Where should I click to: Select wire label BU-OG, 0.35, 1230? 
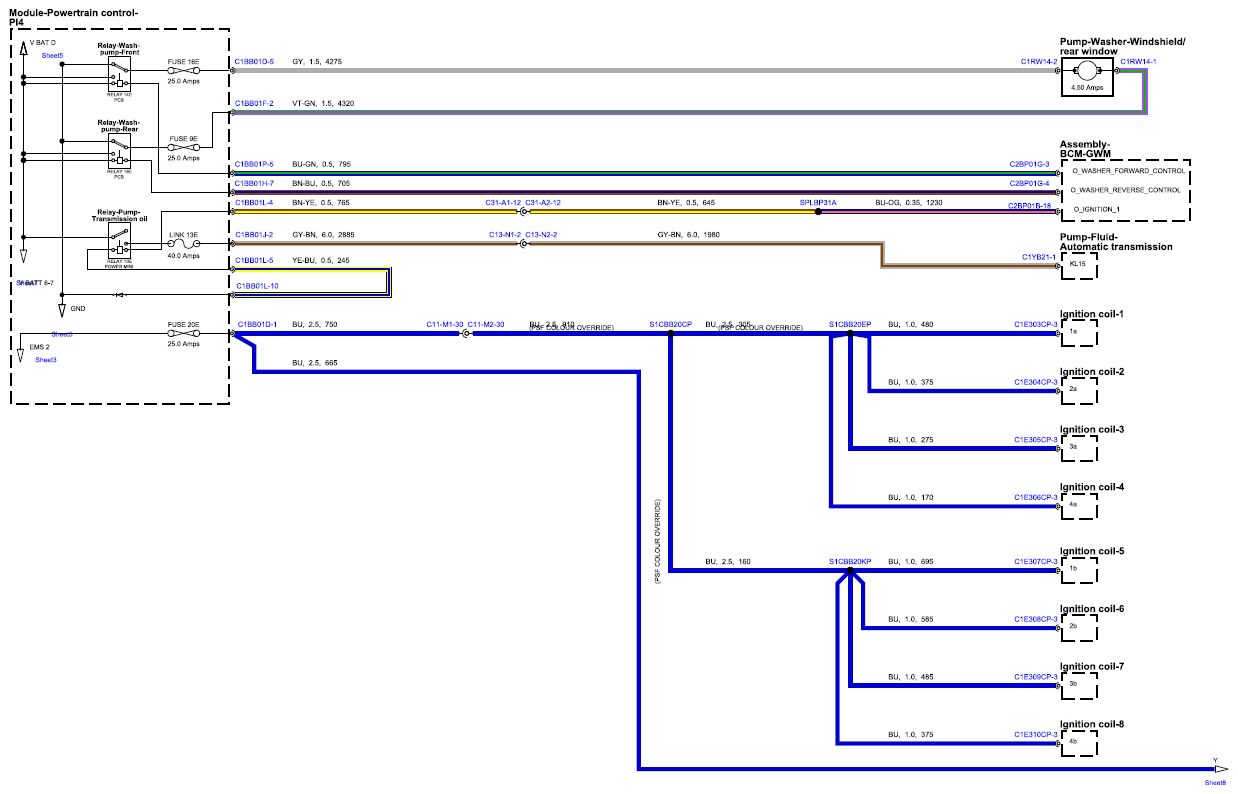click(x=909, y=203)
